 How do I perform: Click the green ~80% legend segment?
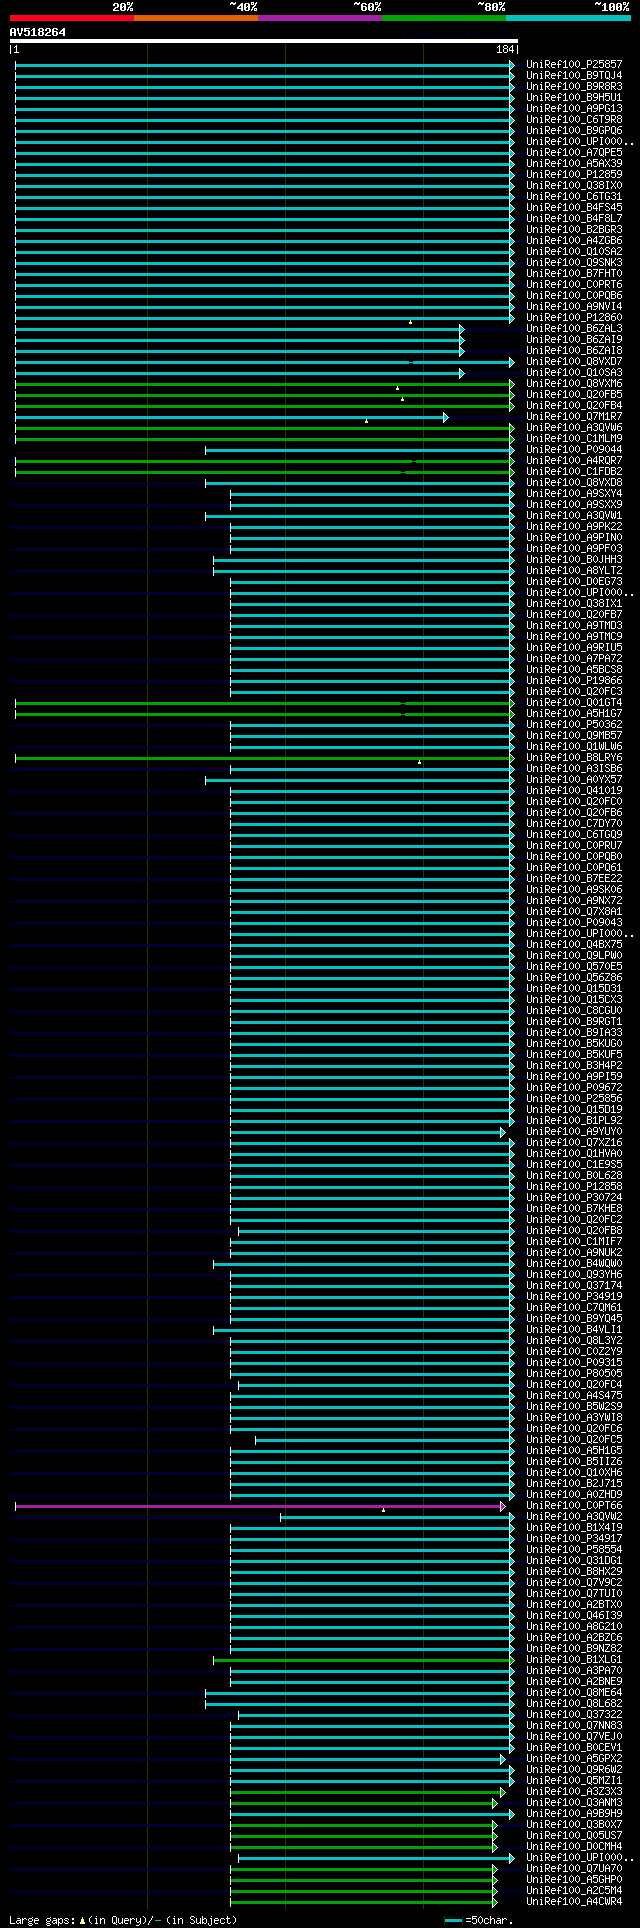point(443,18)
